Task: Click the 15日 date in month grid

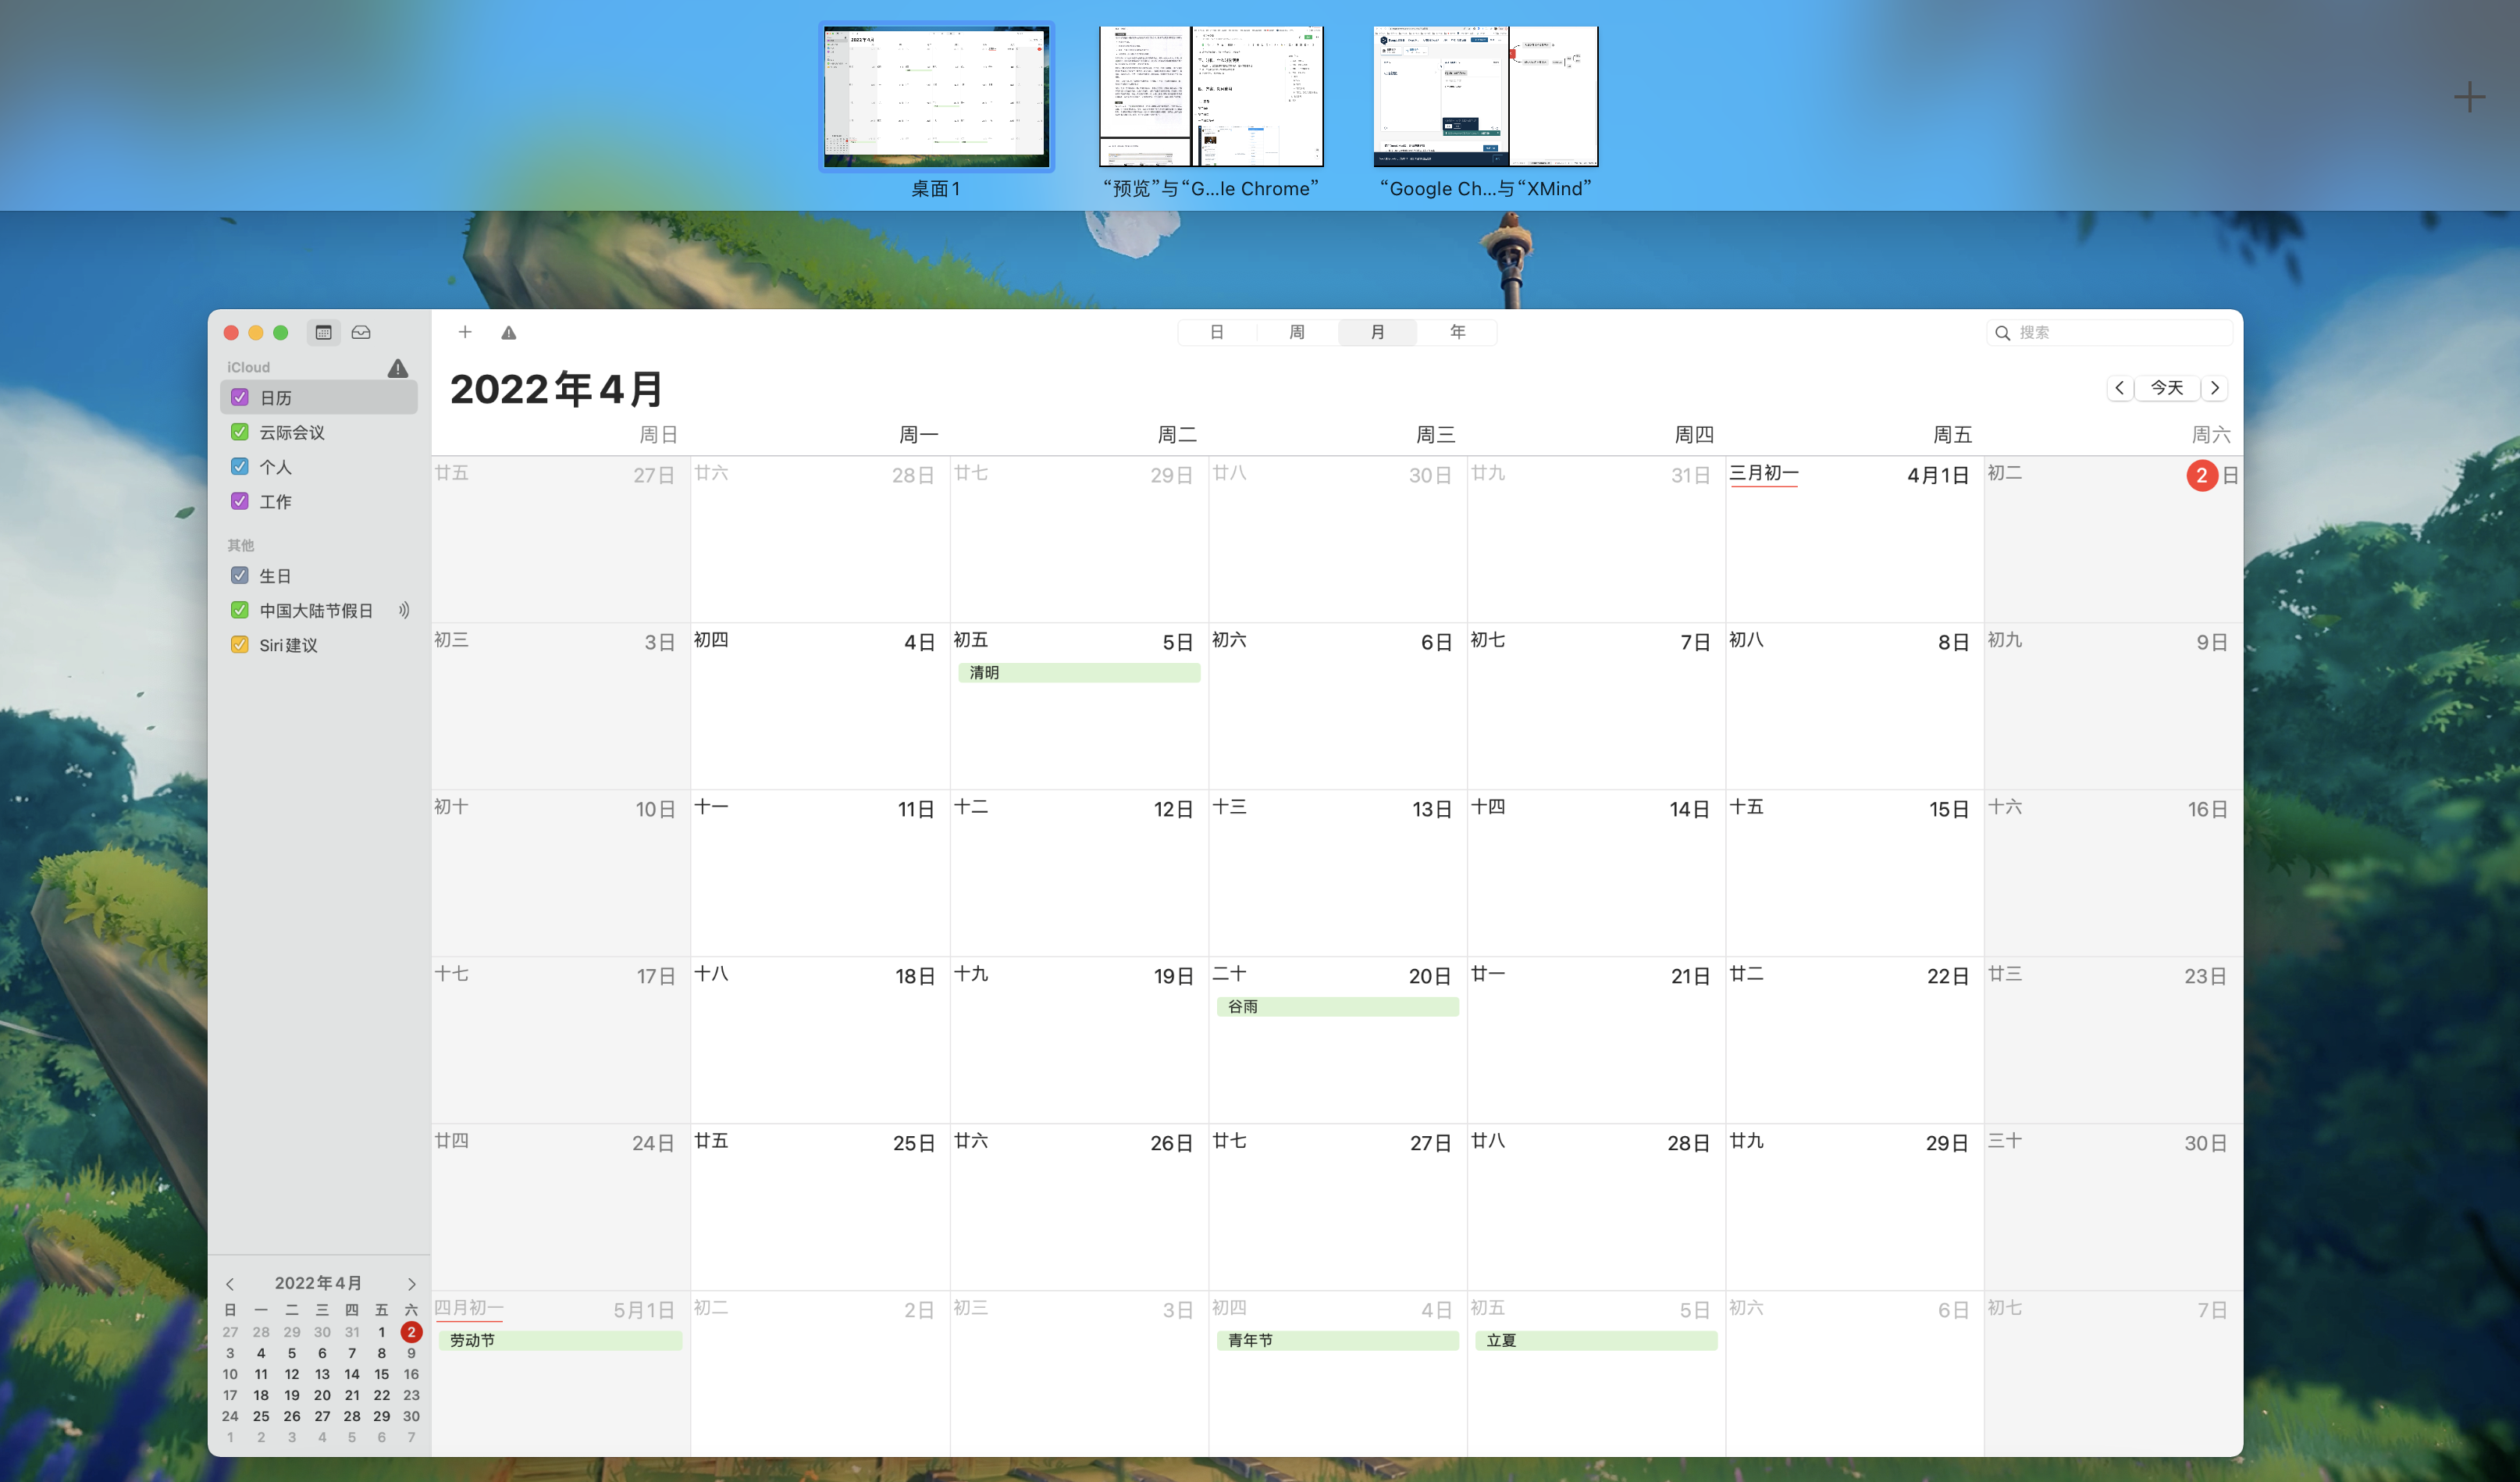Action: coord(1949,810)
